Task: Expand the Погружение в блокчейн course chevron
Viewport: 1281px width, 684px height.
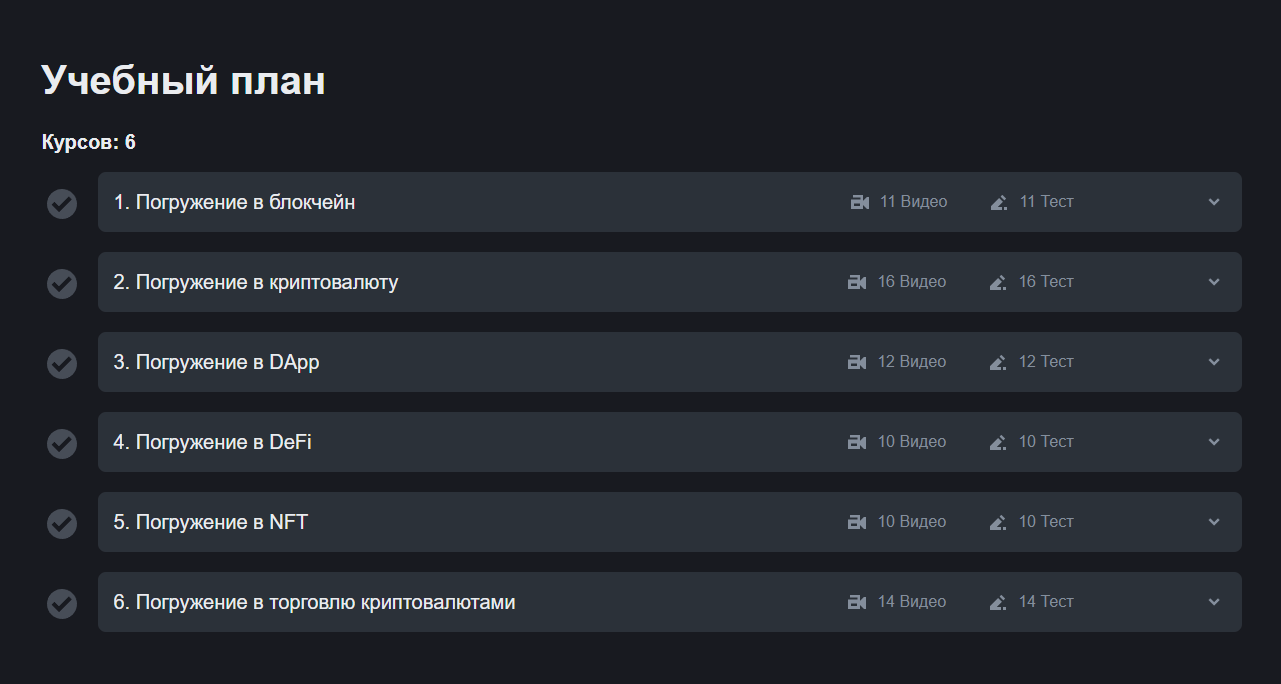Action: coord(1214,202)
